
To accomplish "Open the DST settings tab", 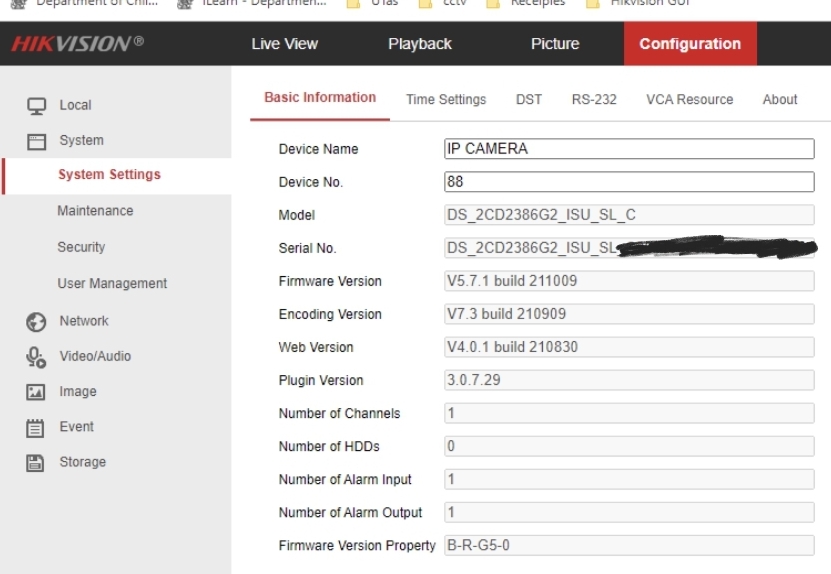I will [529, 100].
